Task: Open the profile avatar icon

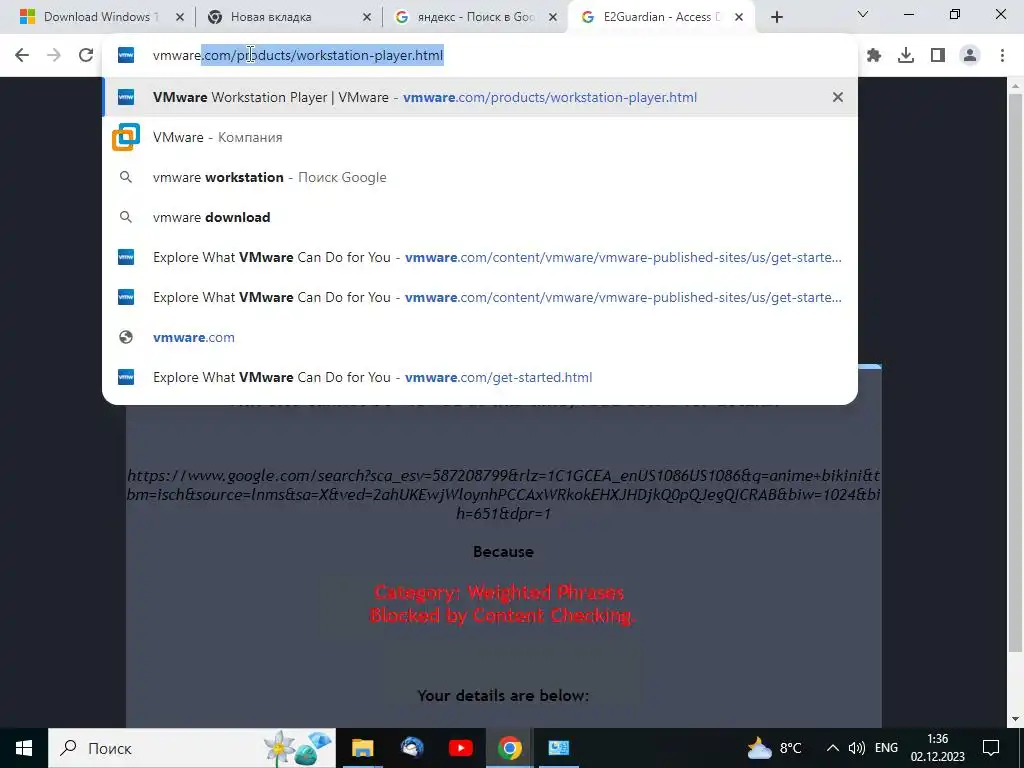Action: coord(970,56)
